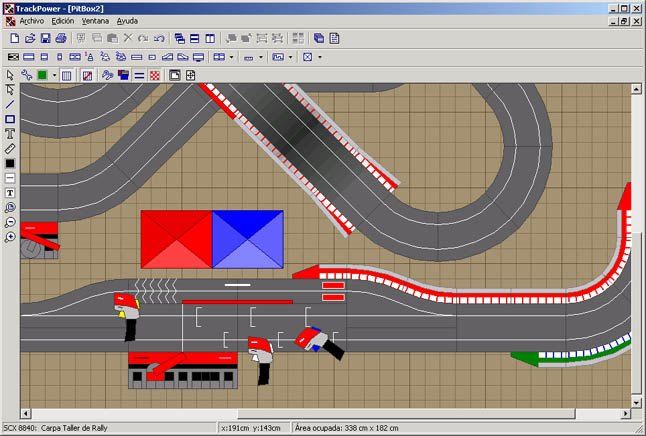Insert the monitor-shaped track accessory
The width and height of the screenshot is (646, 436).
199,57
